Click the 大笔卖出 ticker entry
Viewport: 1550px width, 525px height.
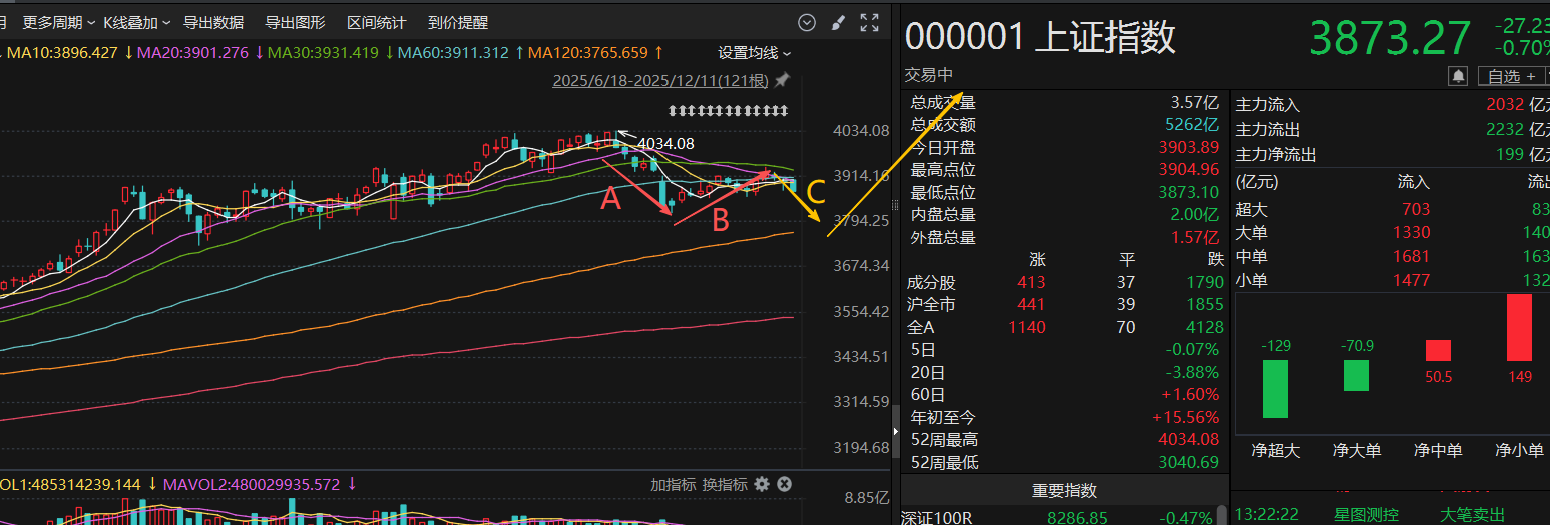1472,514
